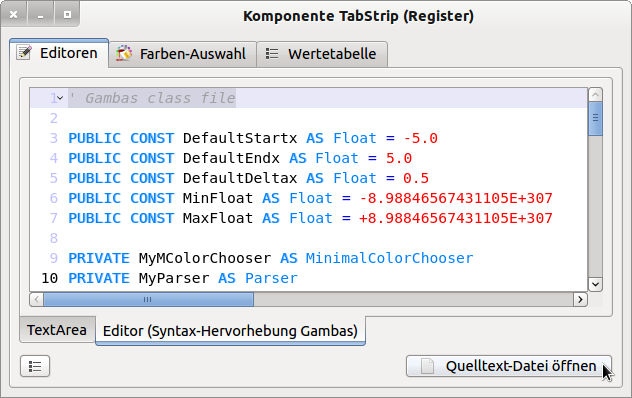Maximize the Komponente TabStrip window
Image resolution: width=632 pixels, height=398 pixels.
[67, 15]
